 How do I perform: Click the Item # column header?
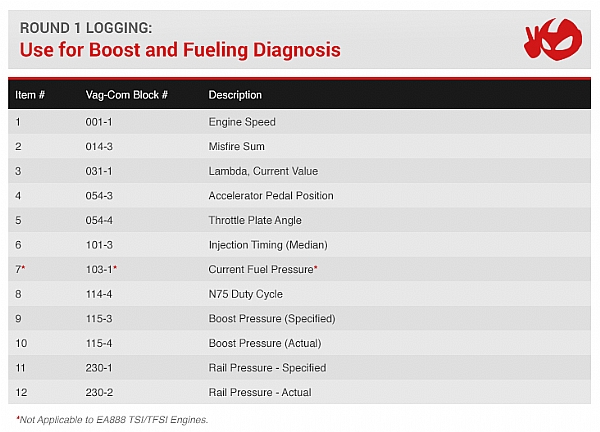pyautogui.click(x=30, y=95)
